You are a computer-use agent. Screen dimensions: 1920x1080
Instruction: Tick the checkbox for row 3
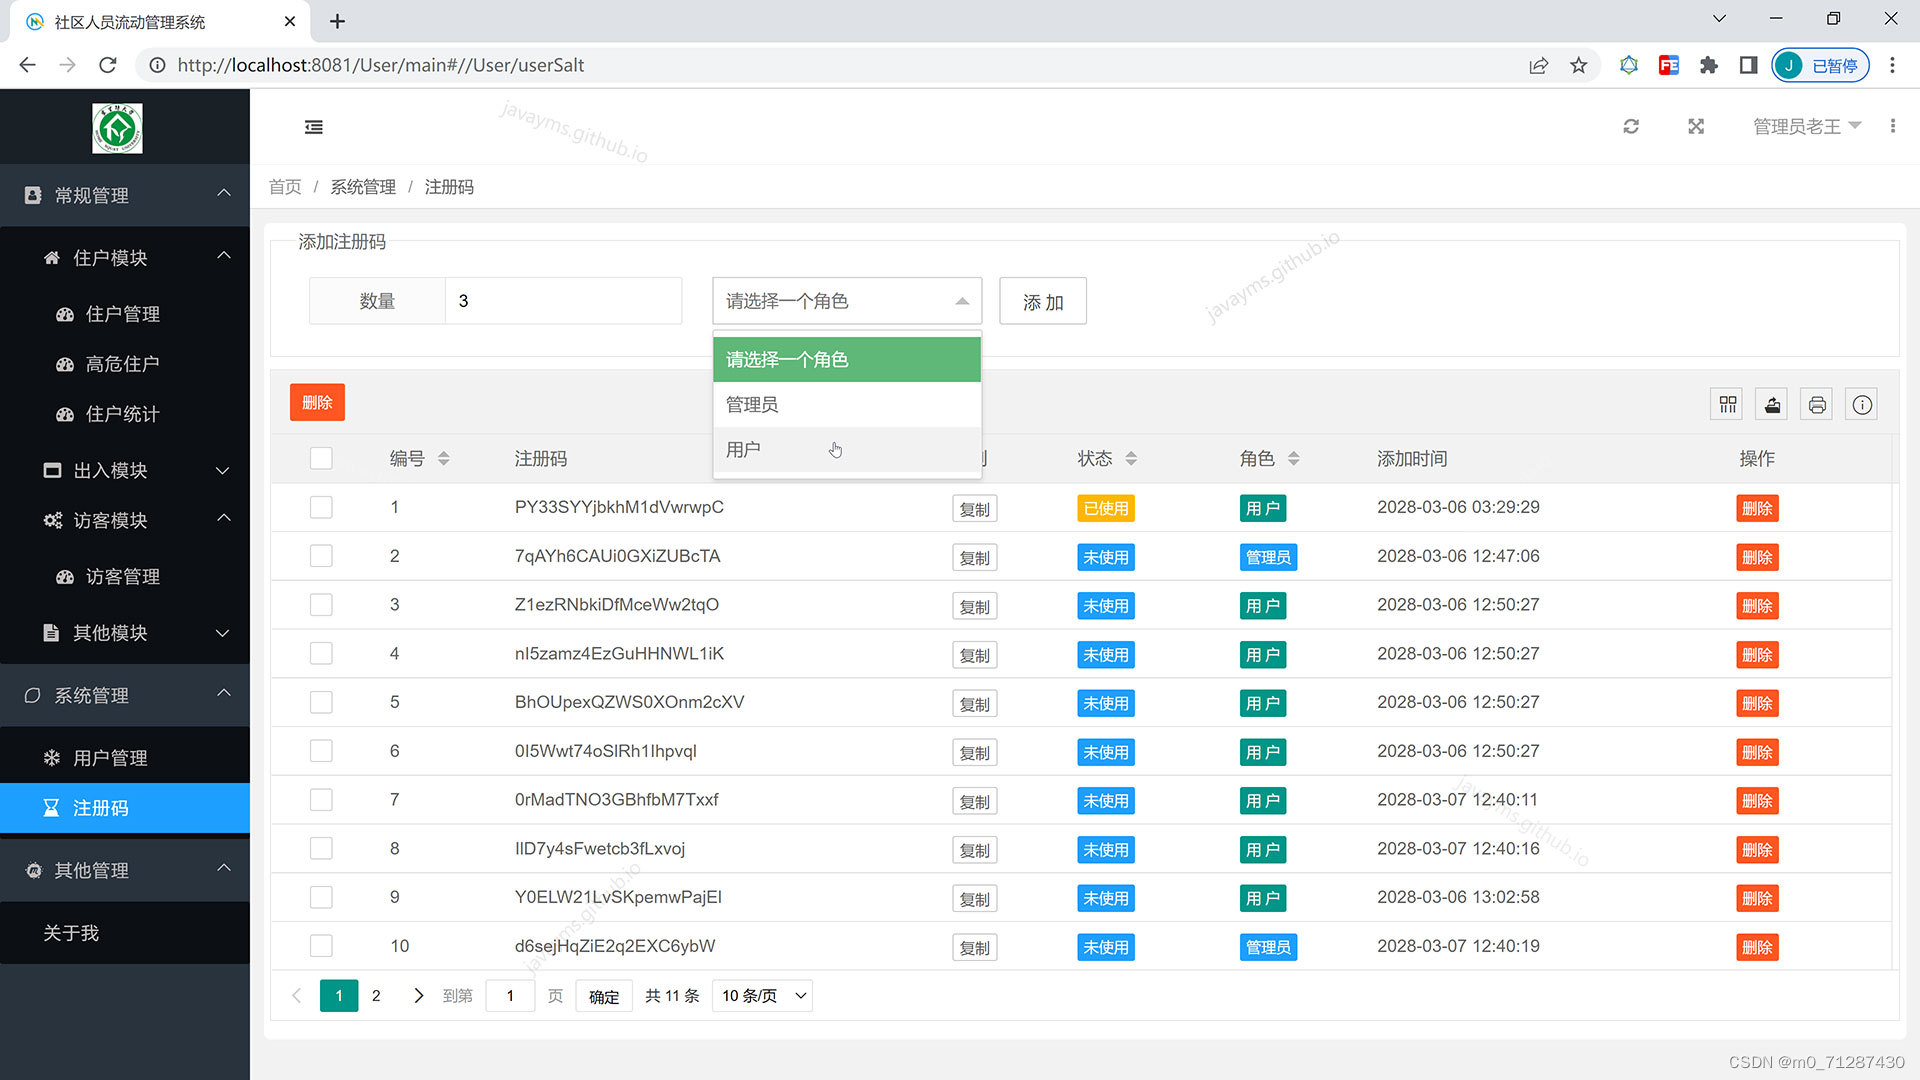click(321, 605)
